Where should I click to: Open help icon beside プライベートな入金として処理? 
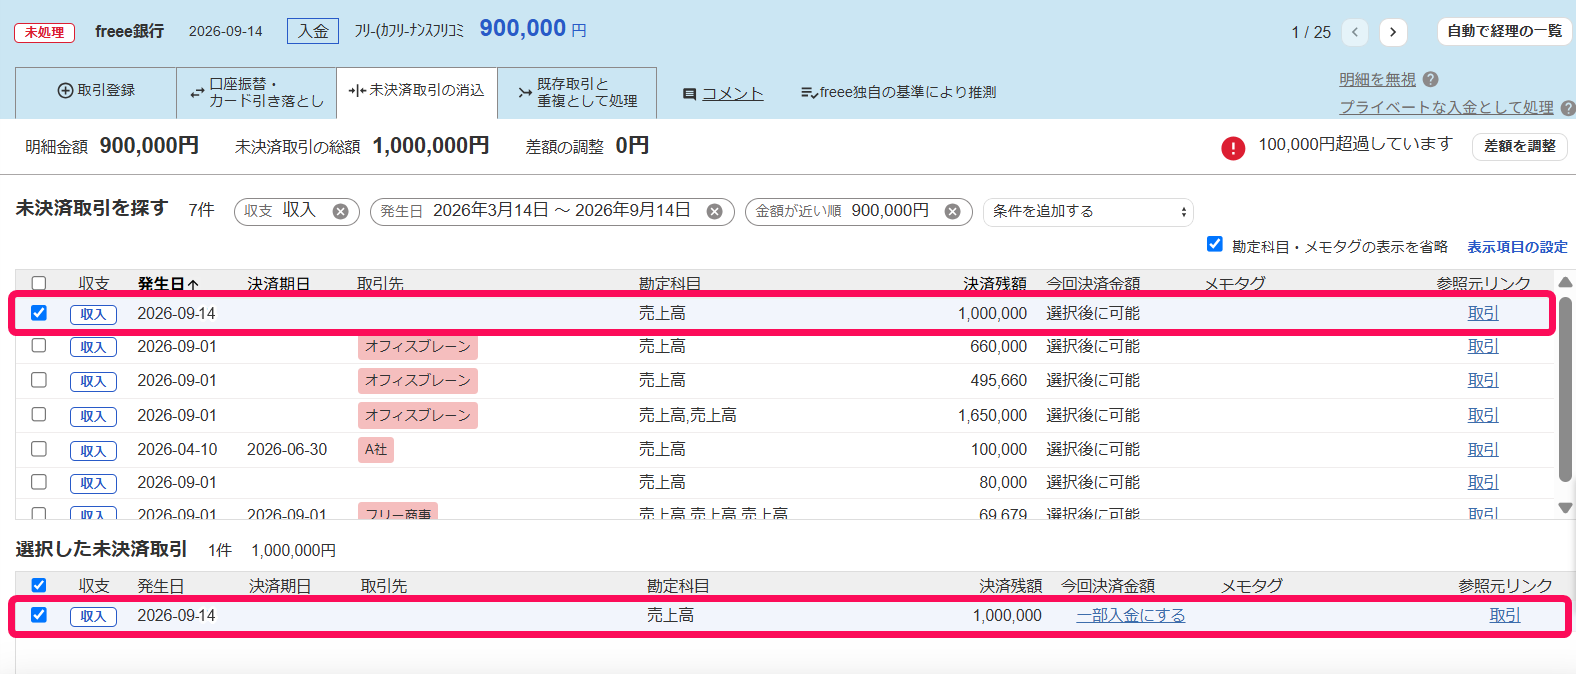1567,107
